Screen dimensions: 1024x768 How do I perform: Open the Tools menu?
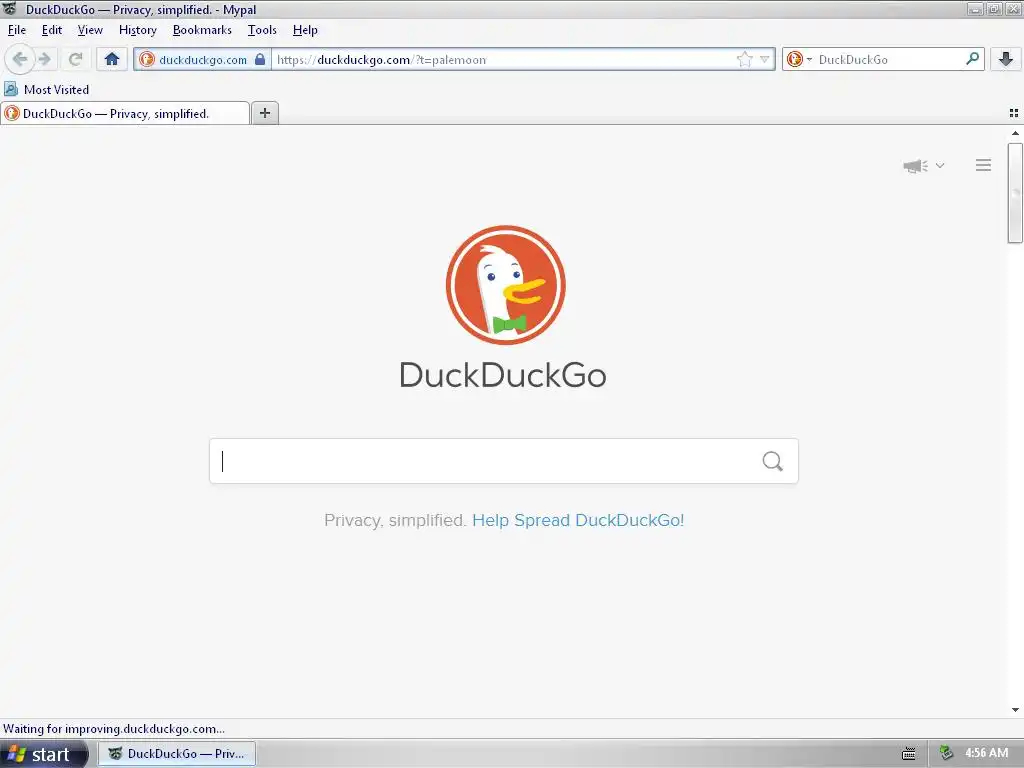pos(262,30)
